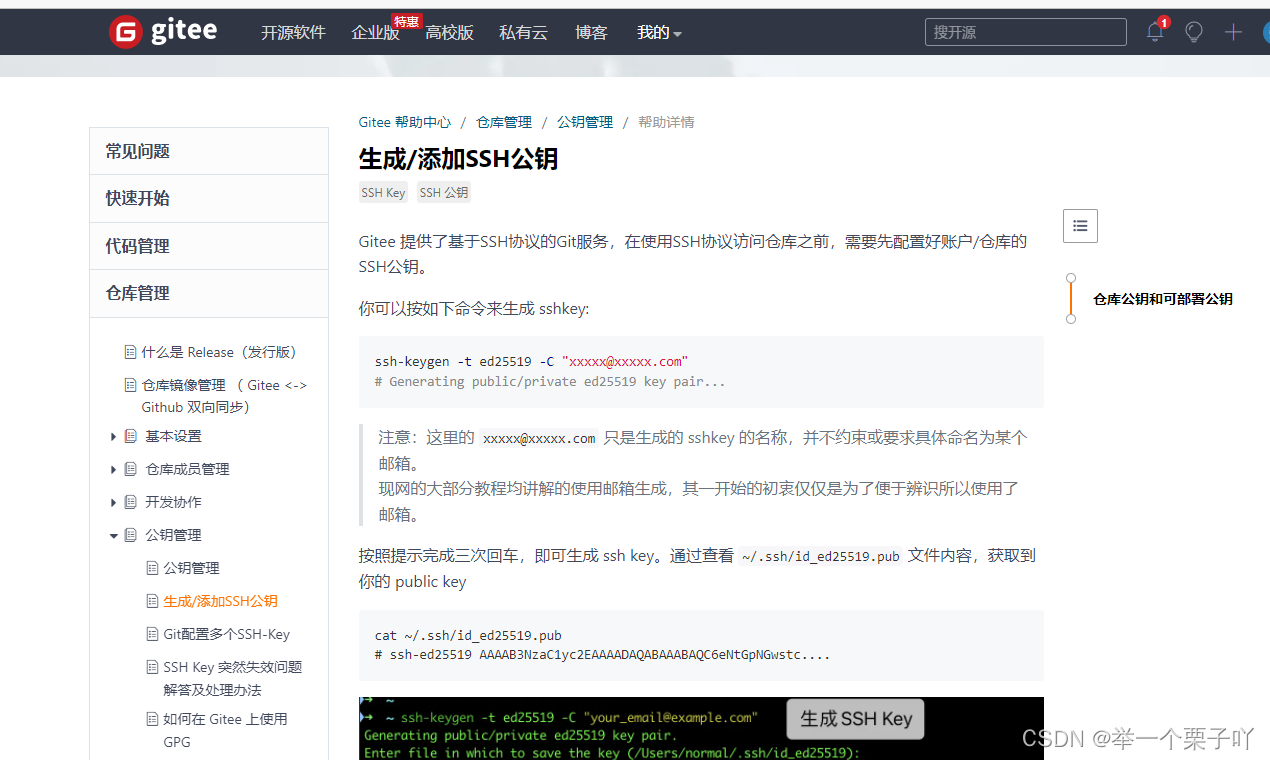Click the SSH Key tag
The image size is (1270, 760).
tap(384, 193)
